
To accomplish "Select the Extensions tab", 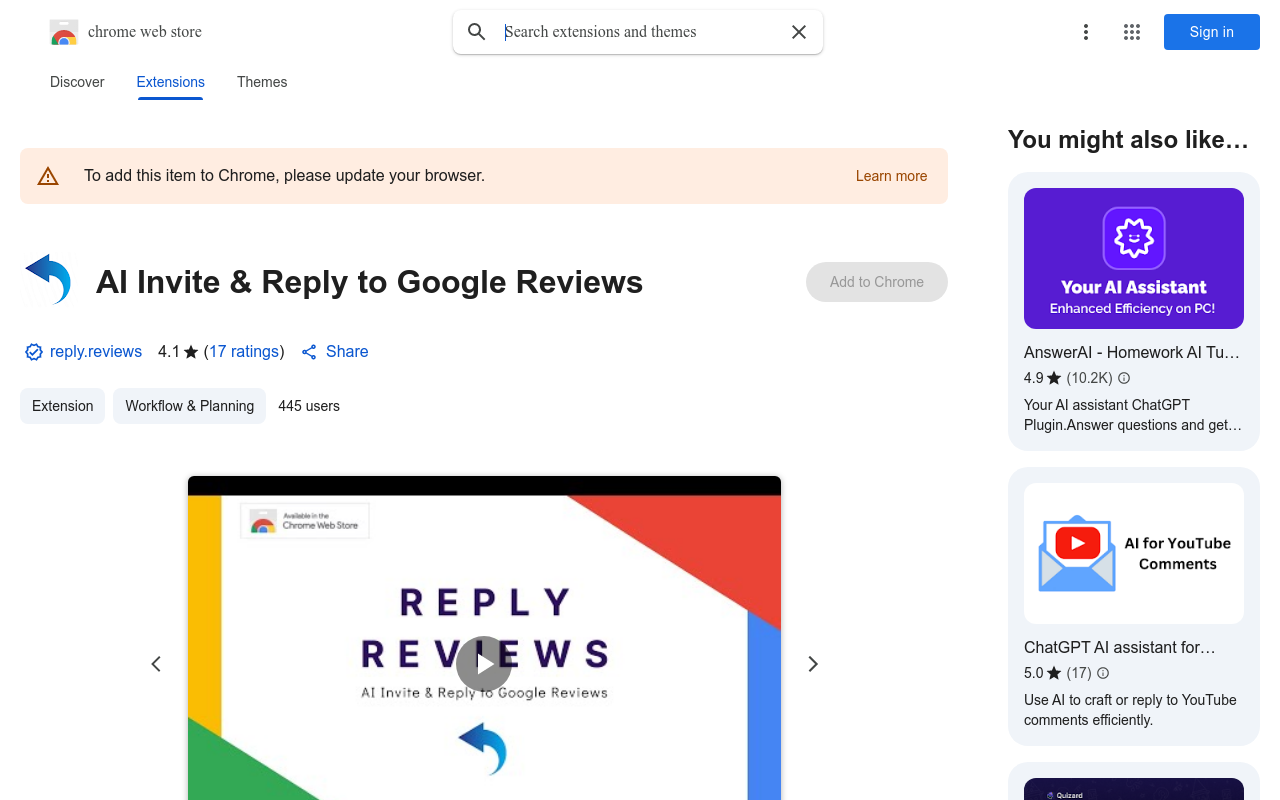I will click(171, 82).
